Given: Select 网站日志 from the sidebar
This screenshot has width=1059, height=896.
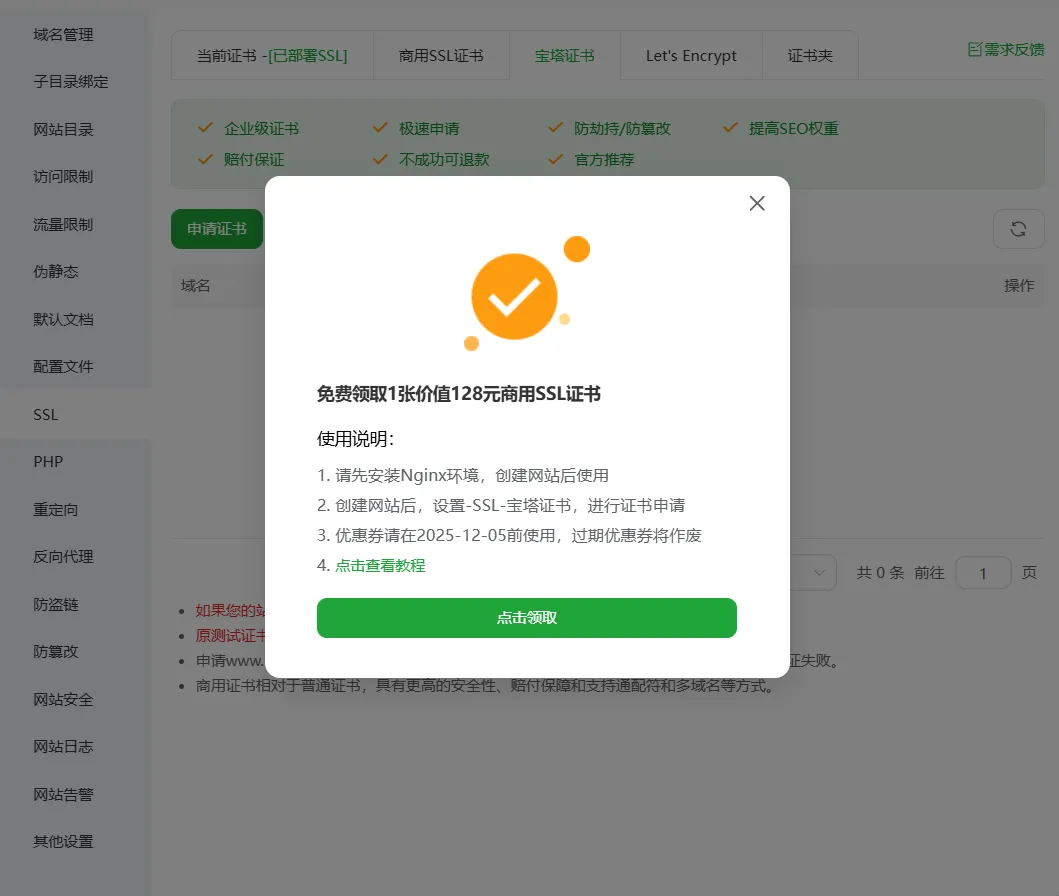Looking at the screenshot, I should click(x=63, y=746).
